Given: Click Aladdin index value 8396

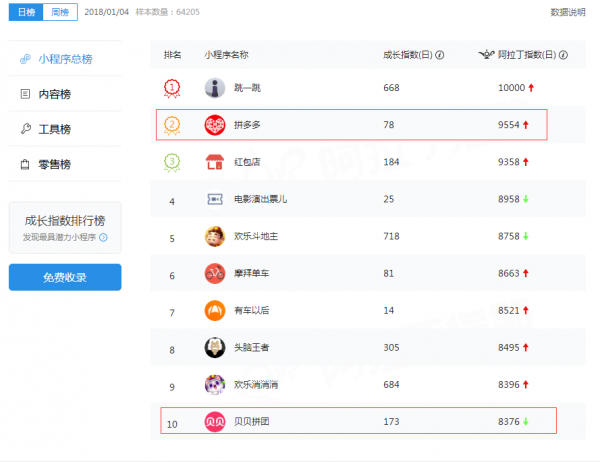Looking at the screenshot, I should [509, 385].
